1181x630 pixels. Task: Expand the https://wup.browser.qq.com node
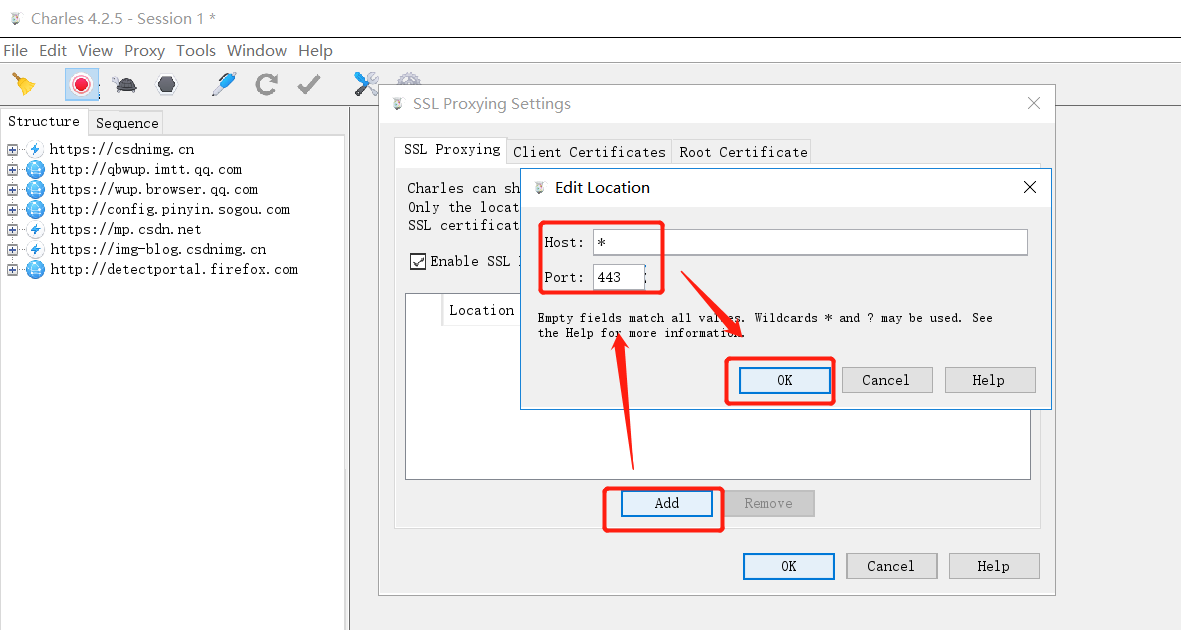[12, 189]
